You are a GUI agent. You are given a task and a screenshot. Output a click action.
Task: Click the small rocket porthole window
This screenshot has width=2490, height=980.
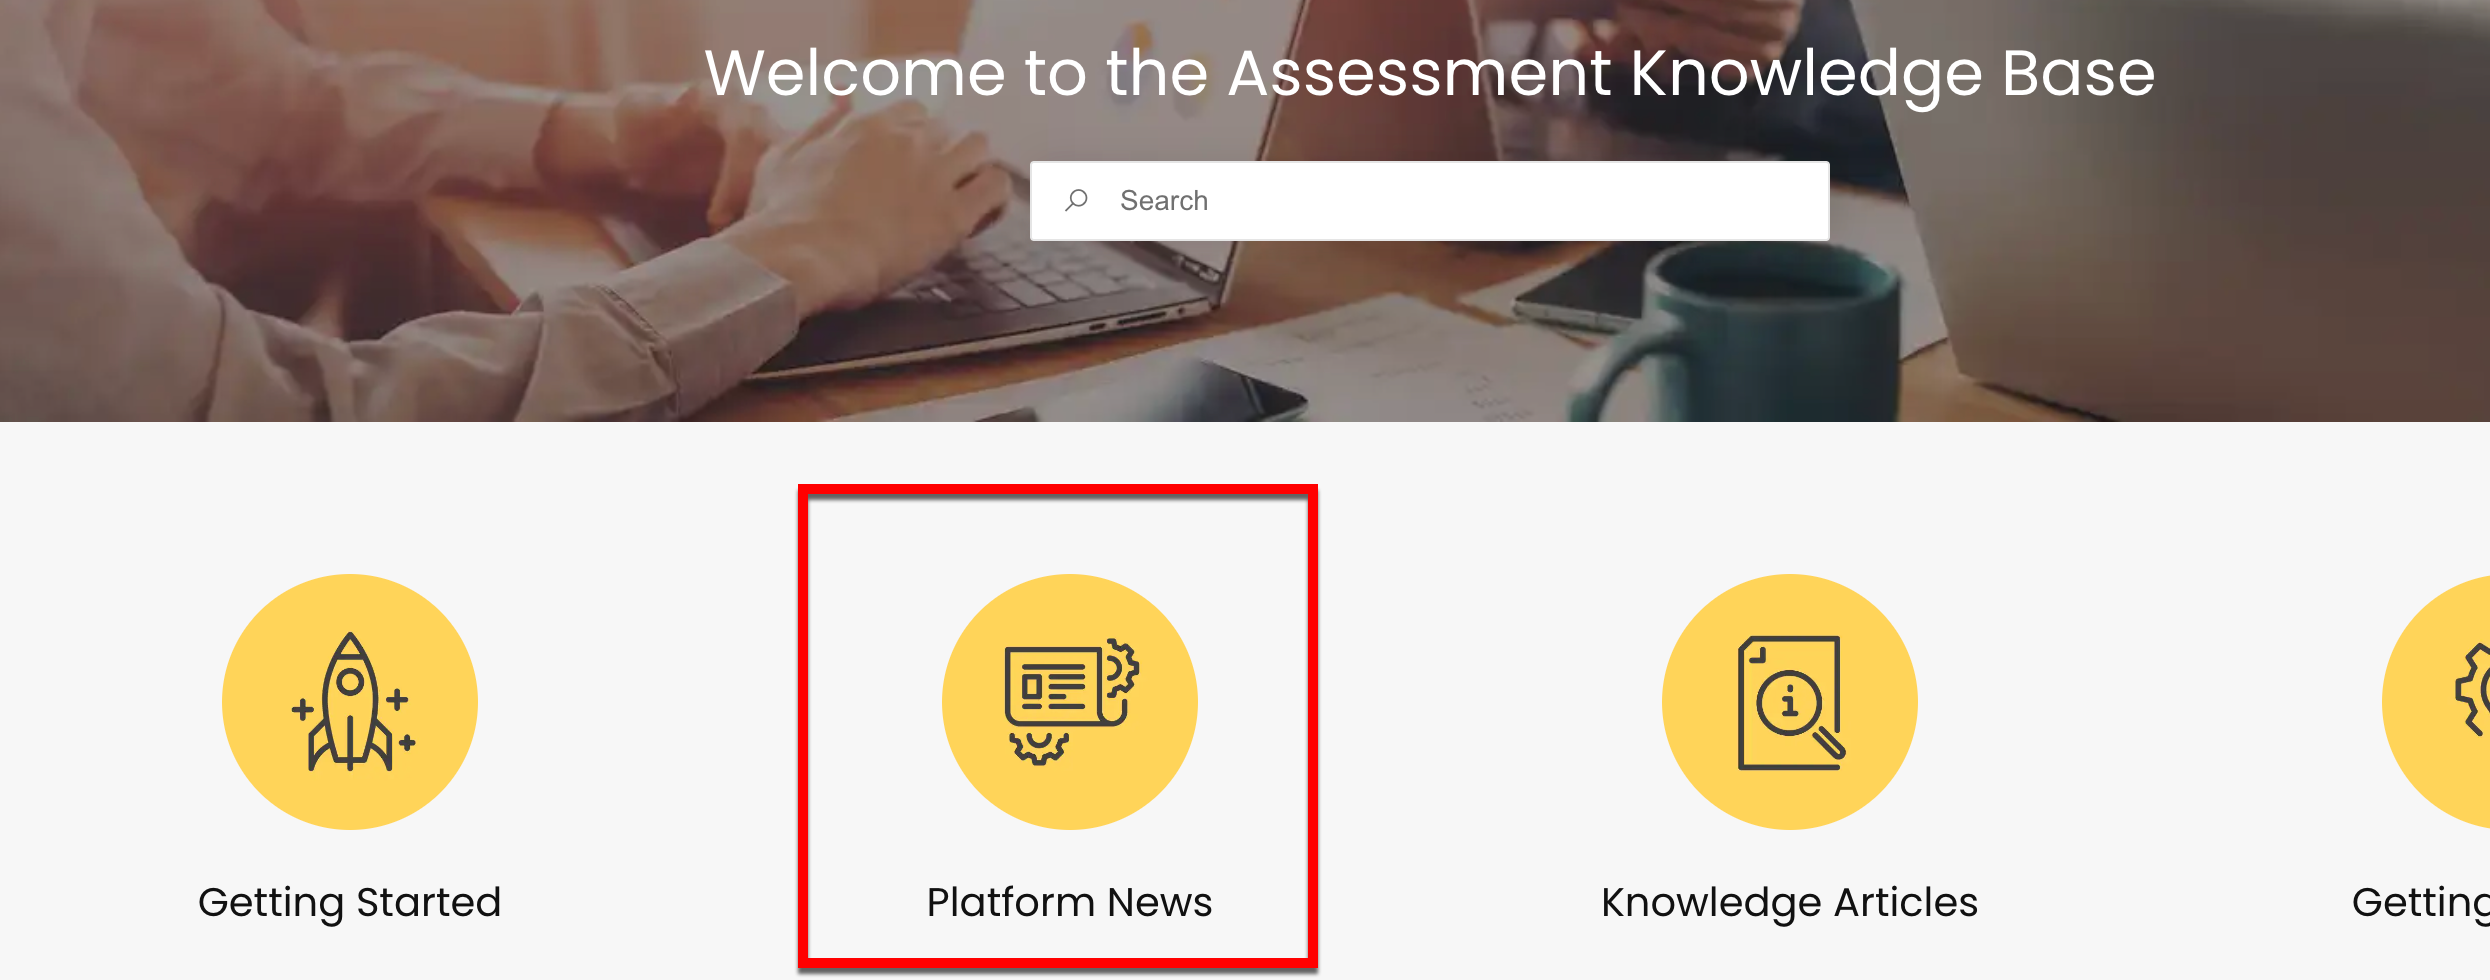[x=350, y=683]
